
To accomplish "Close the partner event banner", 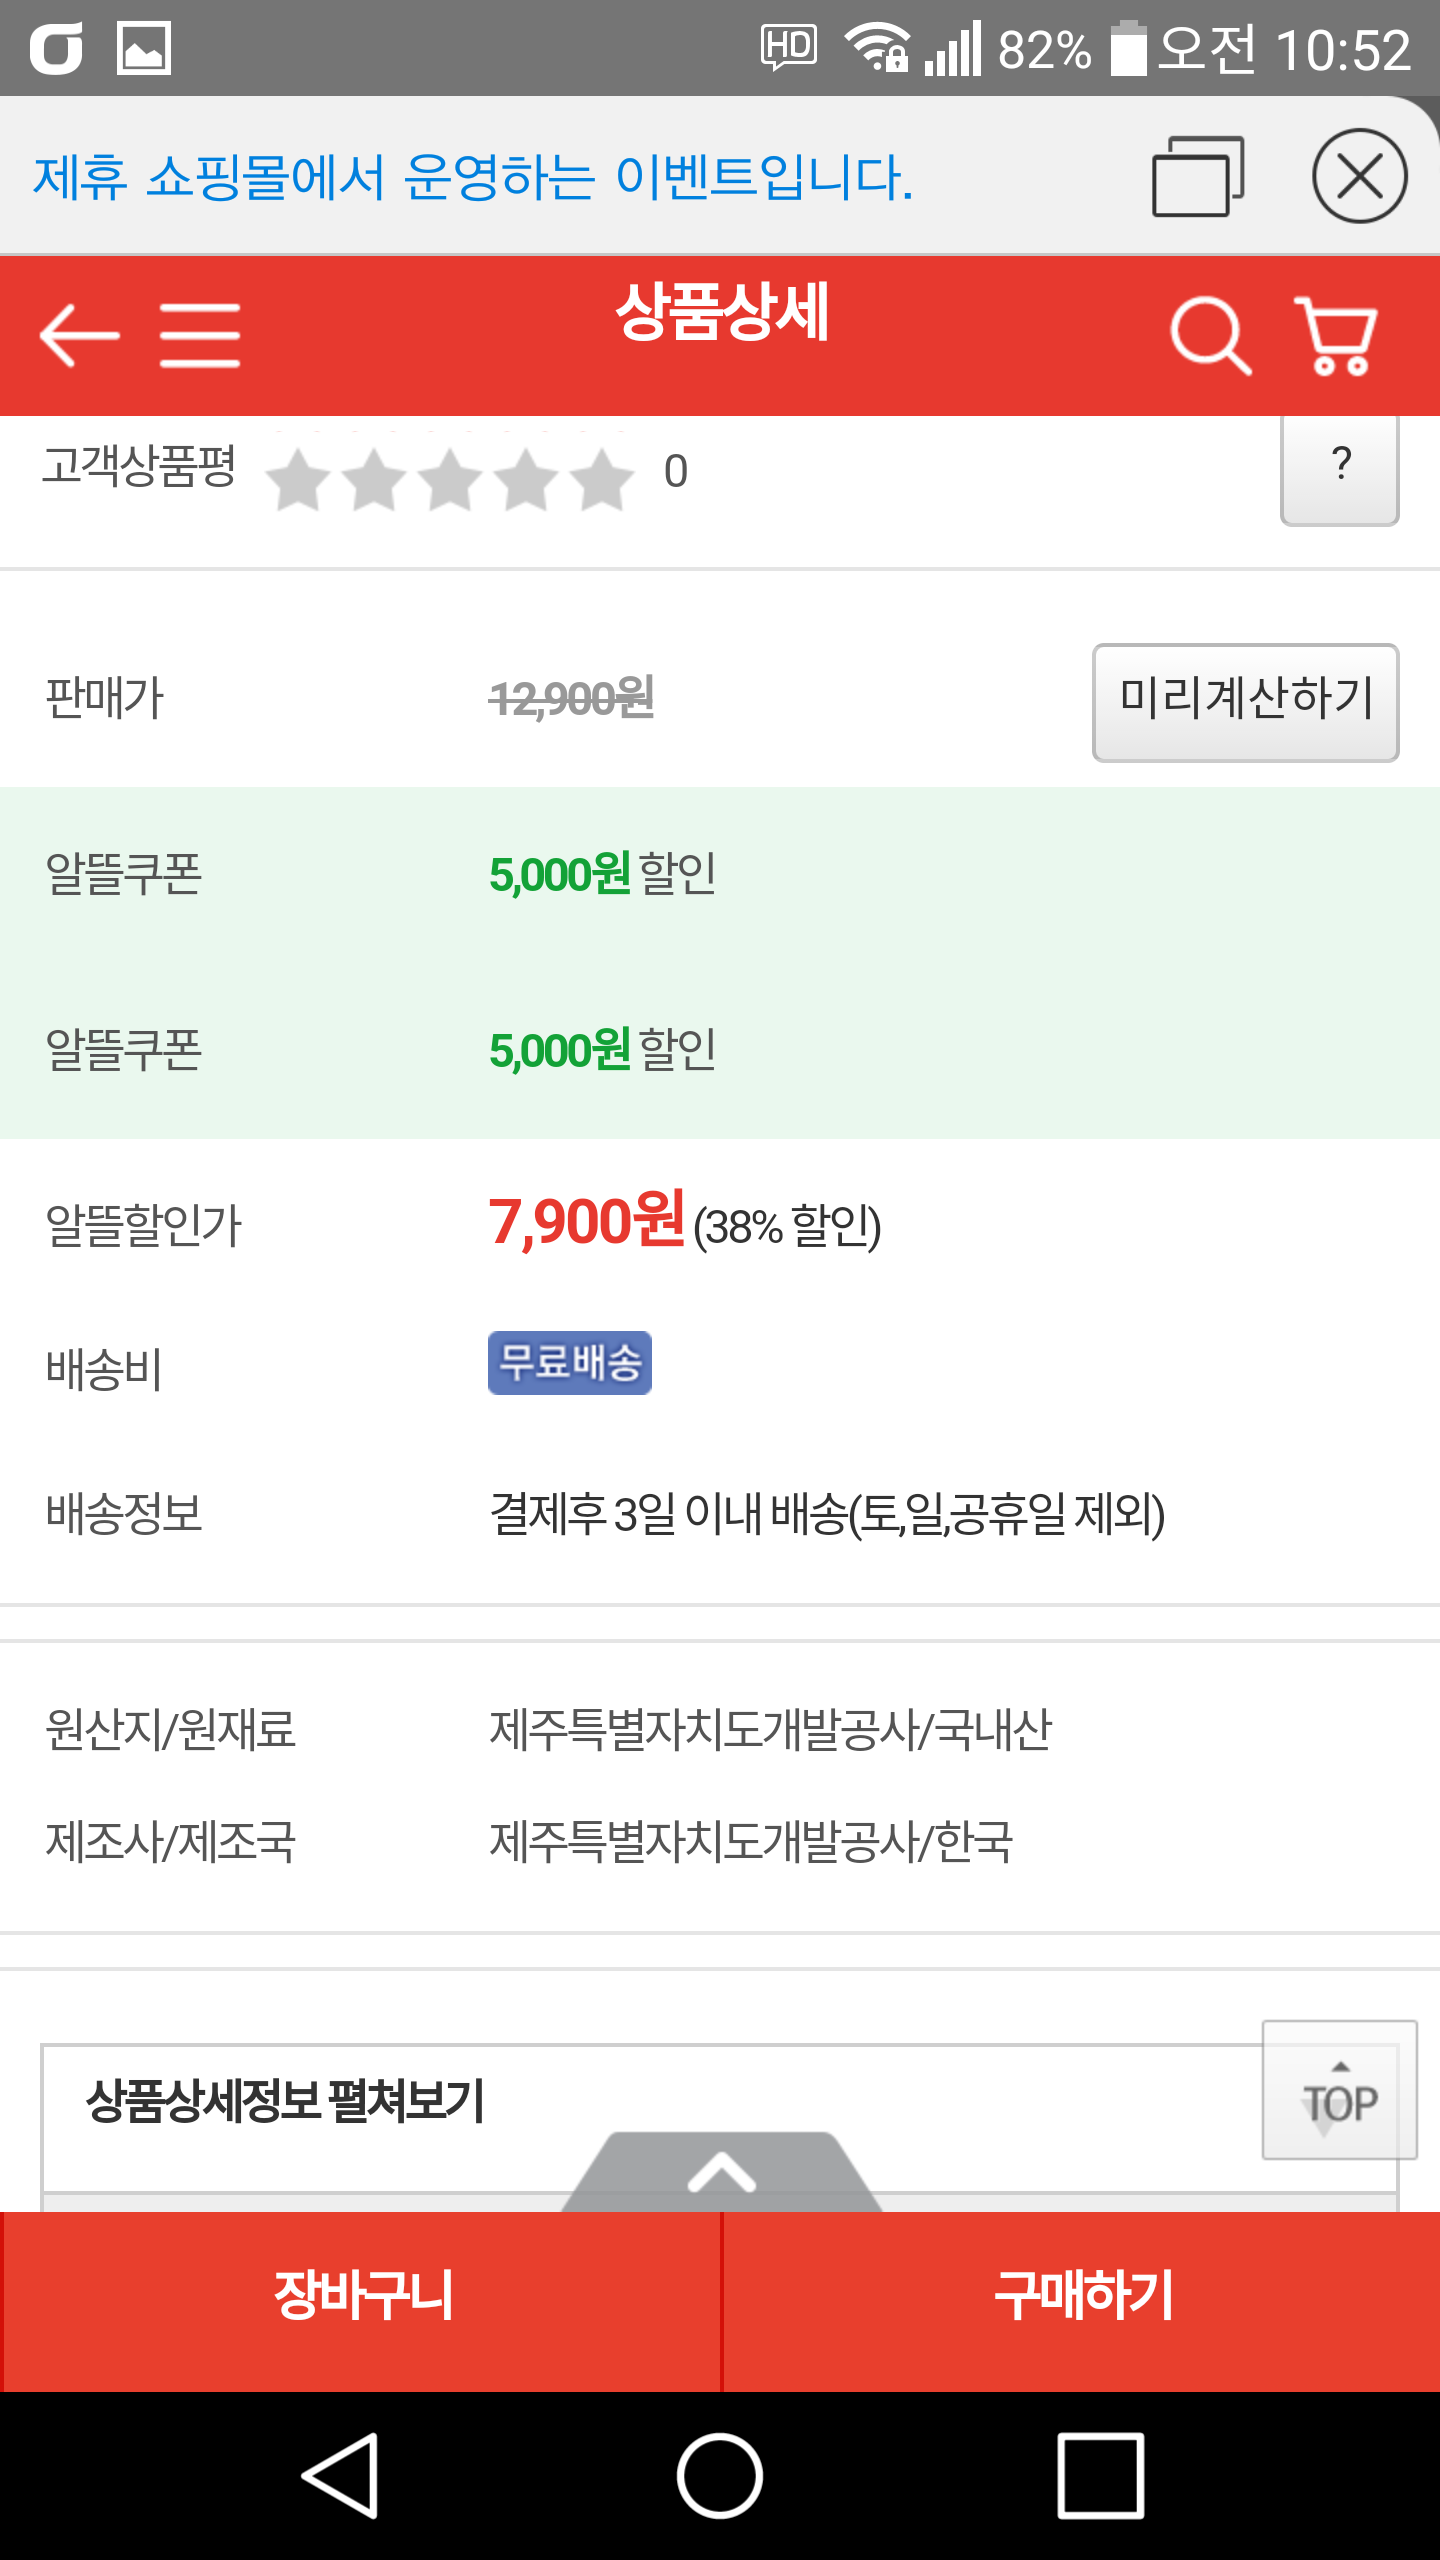I will (1359, 176).
